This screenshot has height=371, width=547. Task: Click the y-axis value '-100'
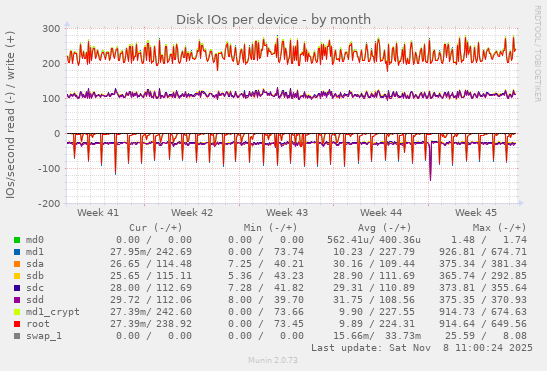pos(49,169)
